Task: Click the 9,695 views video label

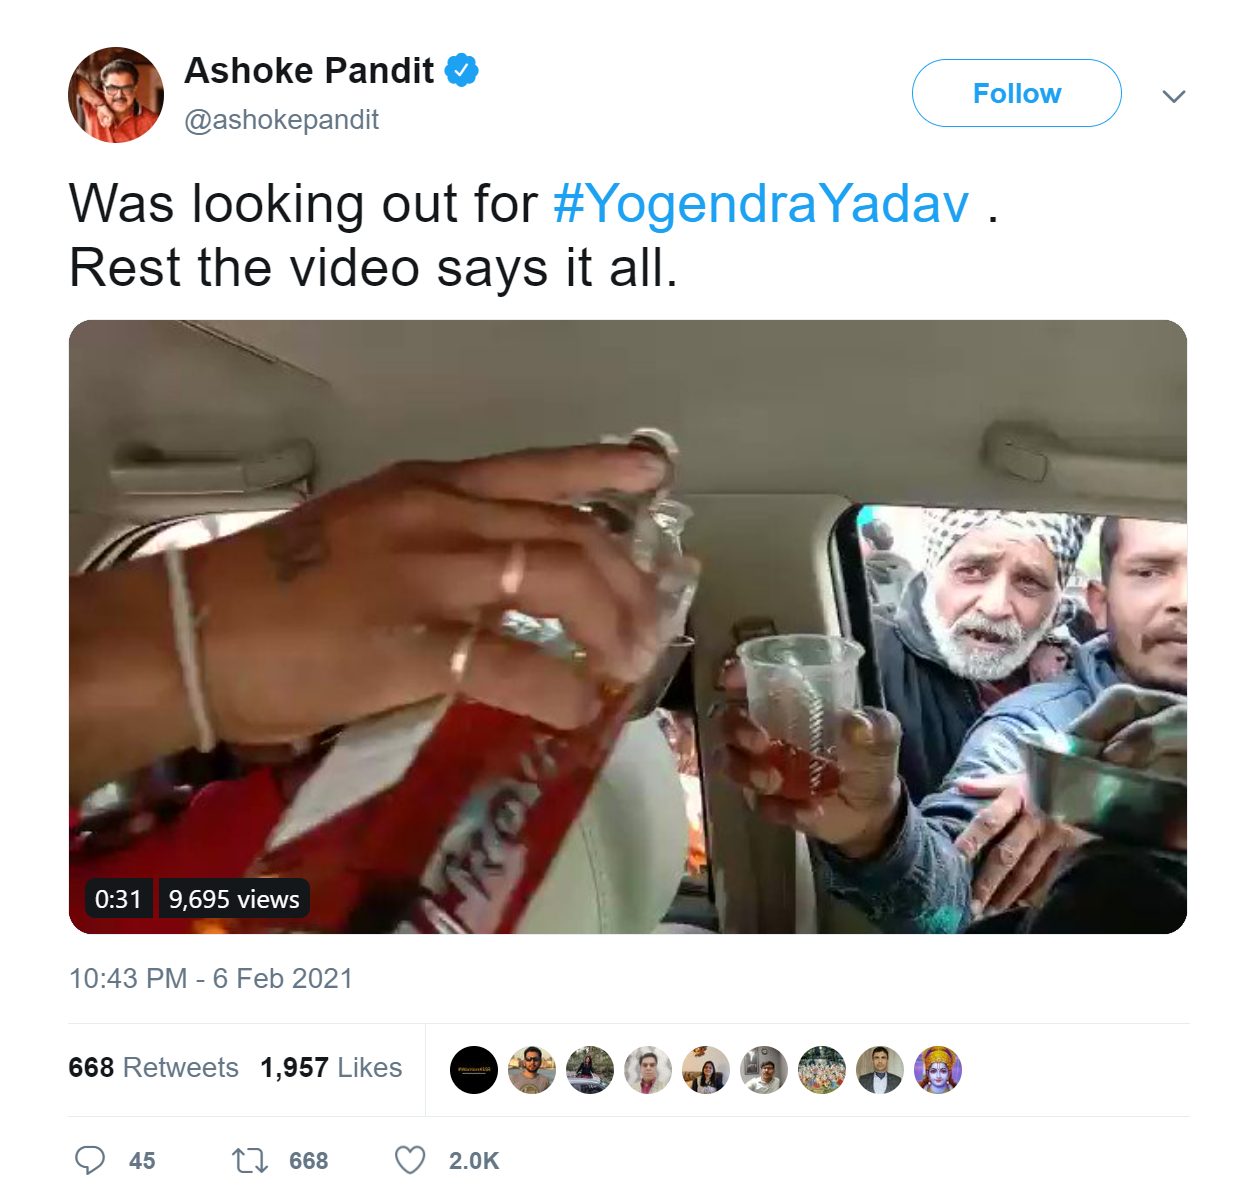Action: 234,899
